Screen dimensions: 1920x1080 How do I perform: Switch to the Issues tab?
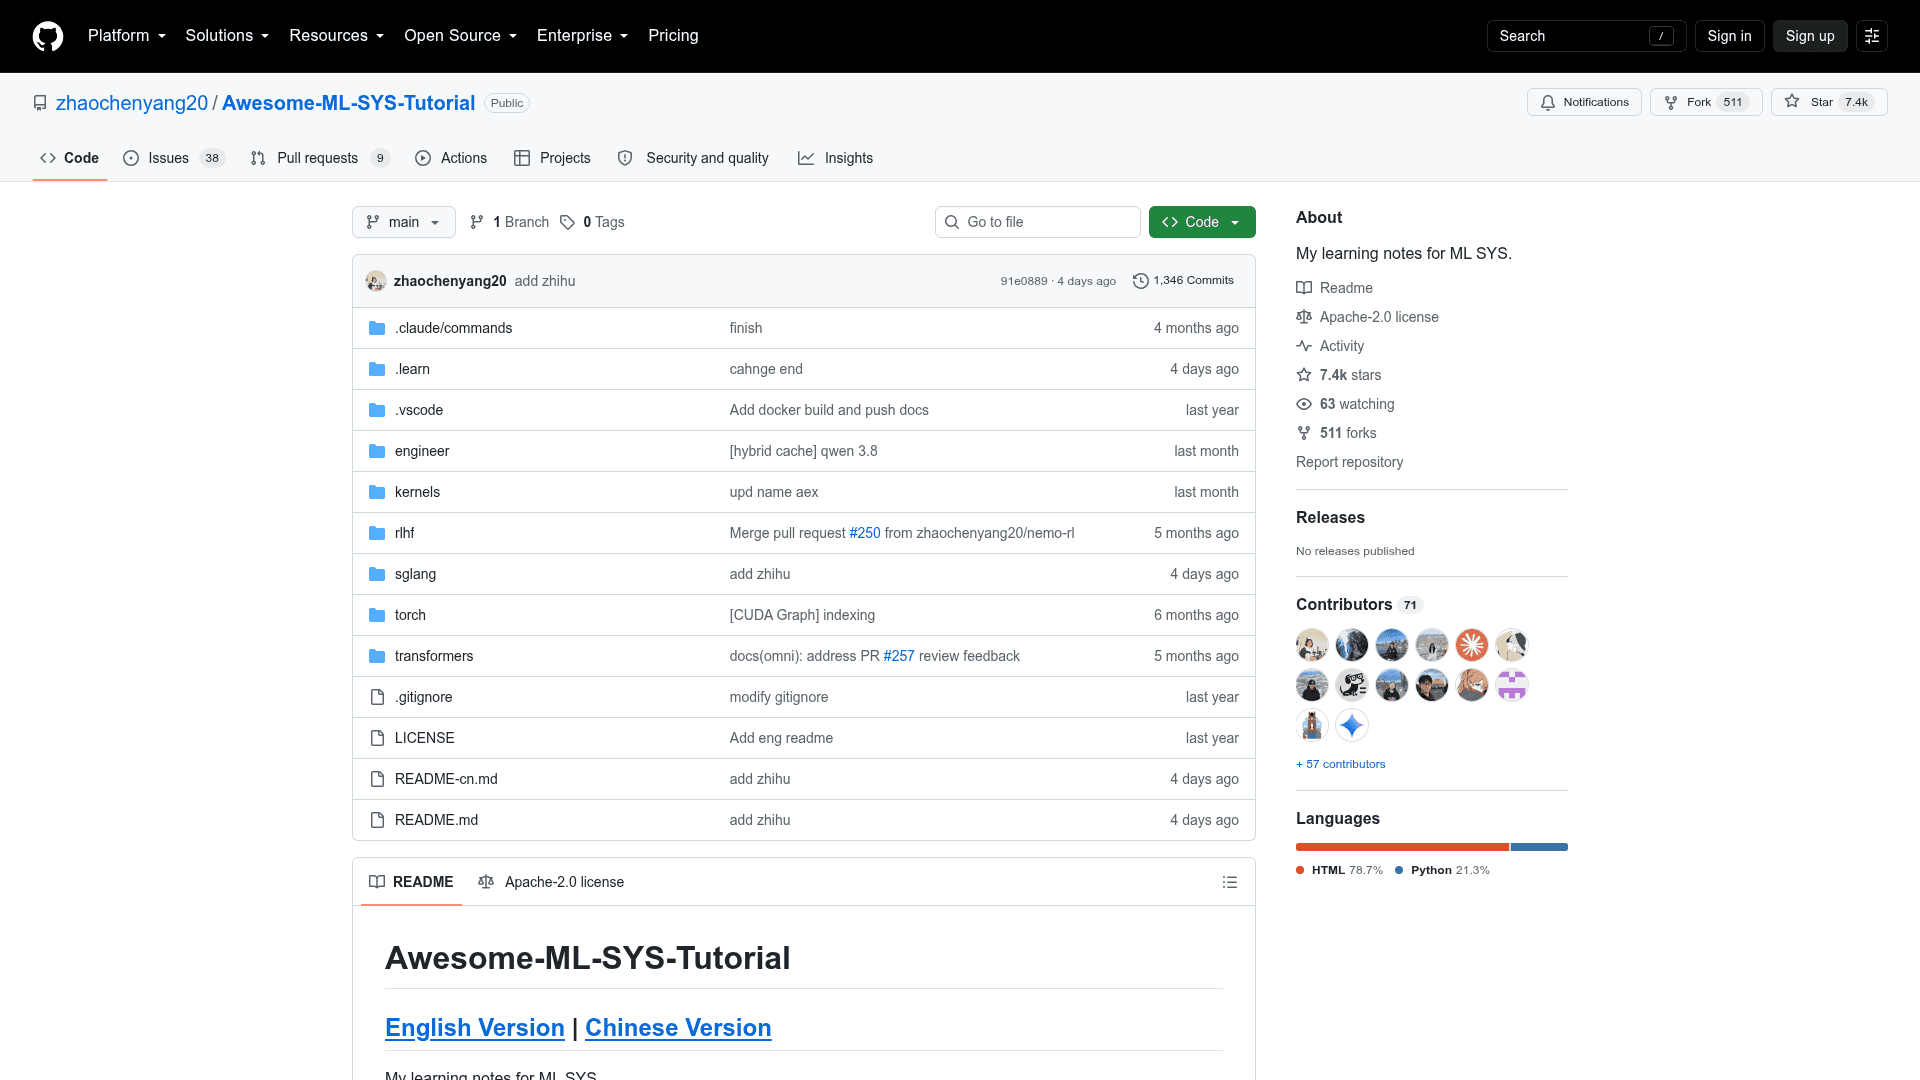pyautogui.click(x=174, y=158)
